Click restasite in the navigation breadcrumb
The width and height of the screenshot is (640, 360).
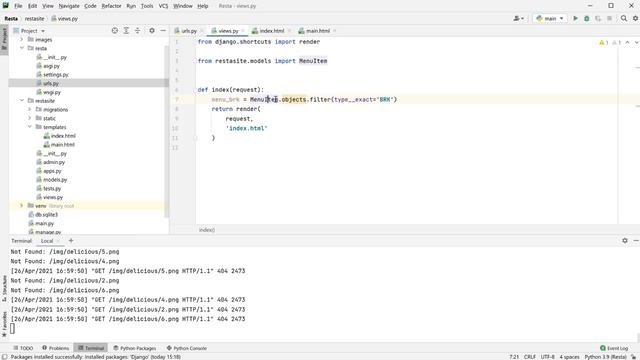point(34,19)
